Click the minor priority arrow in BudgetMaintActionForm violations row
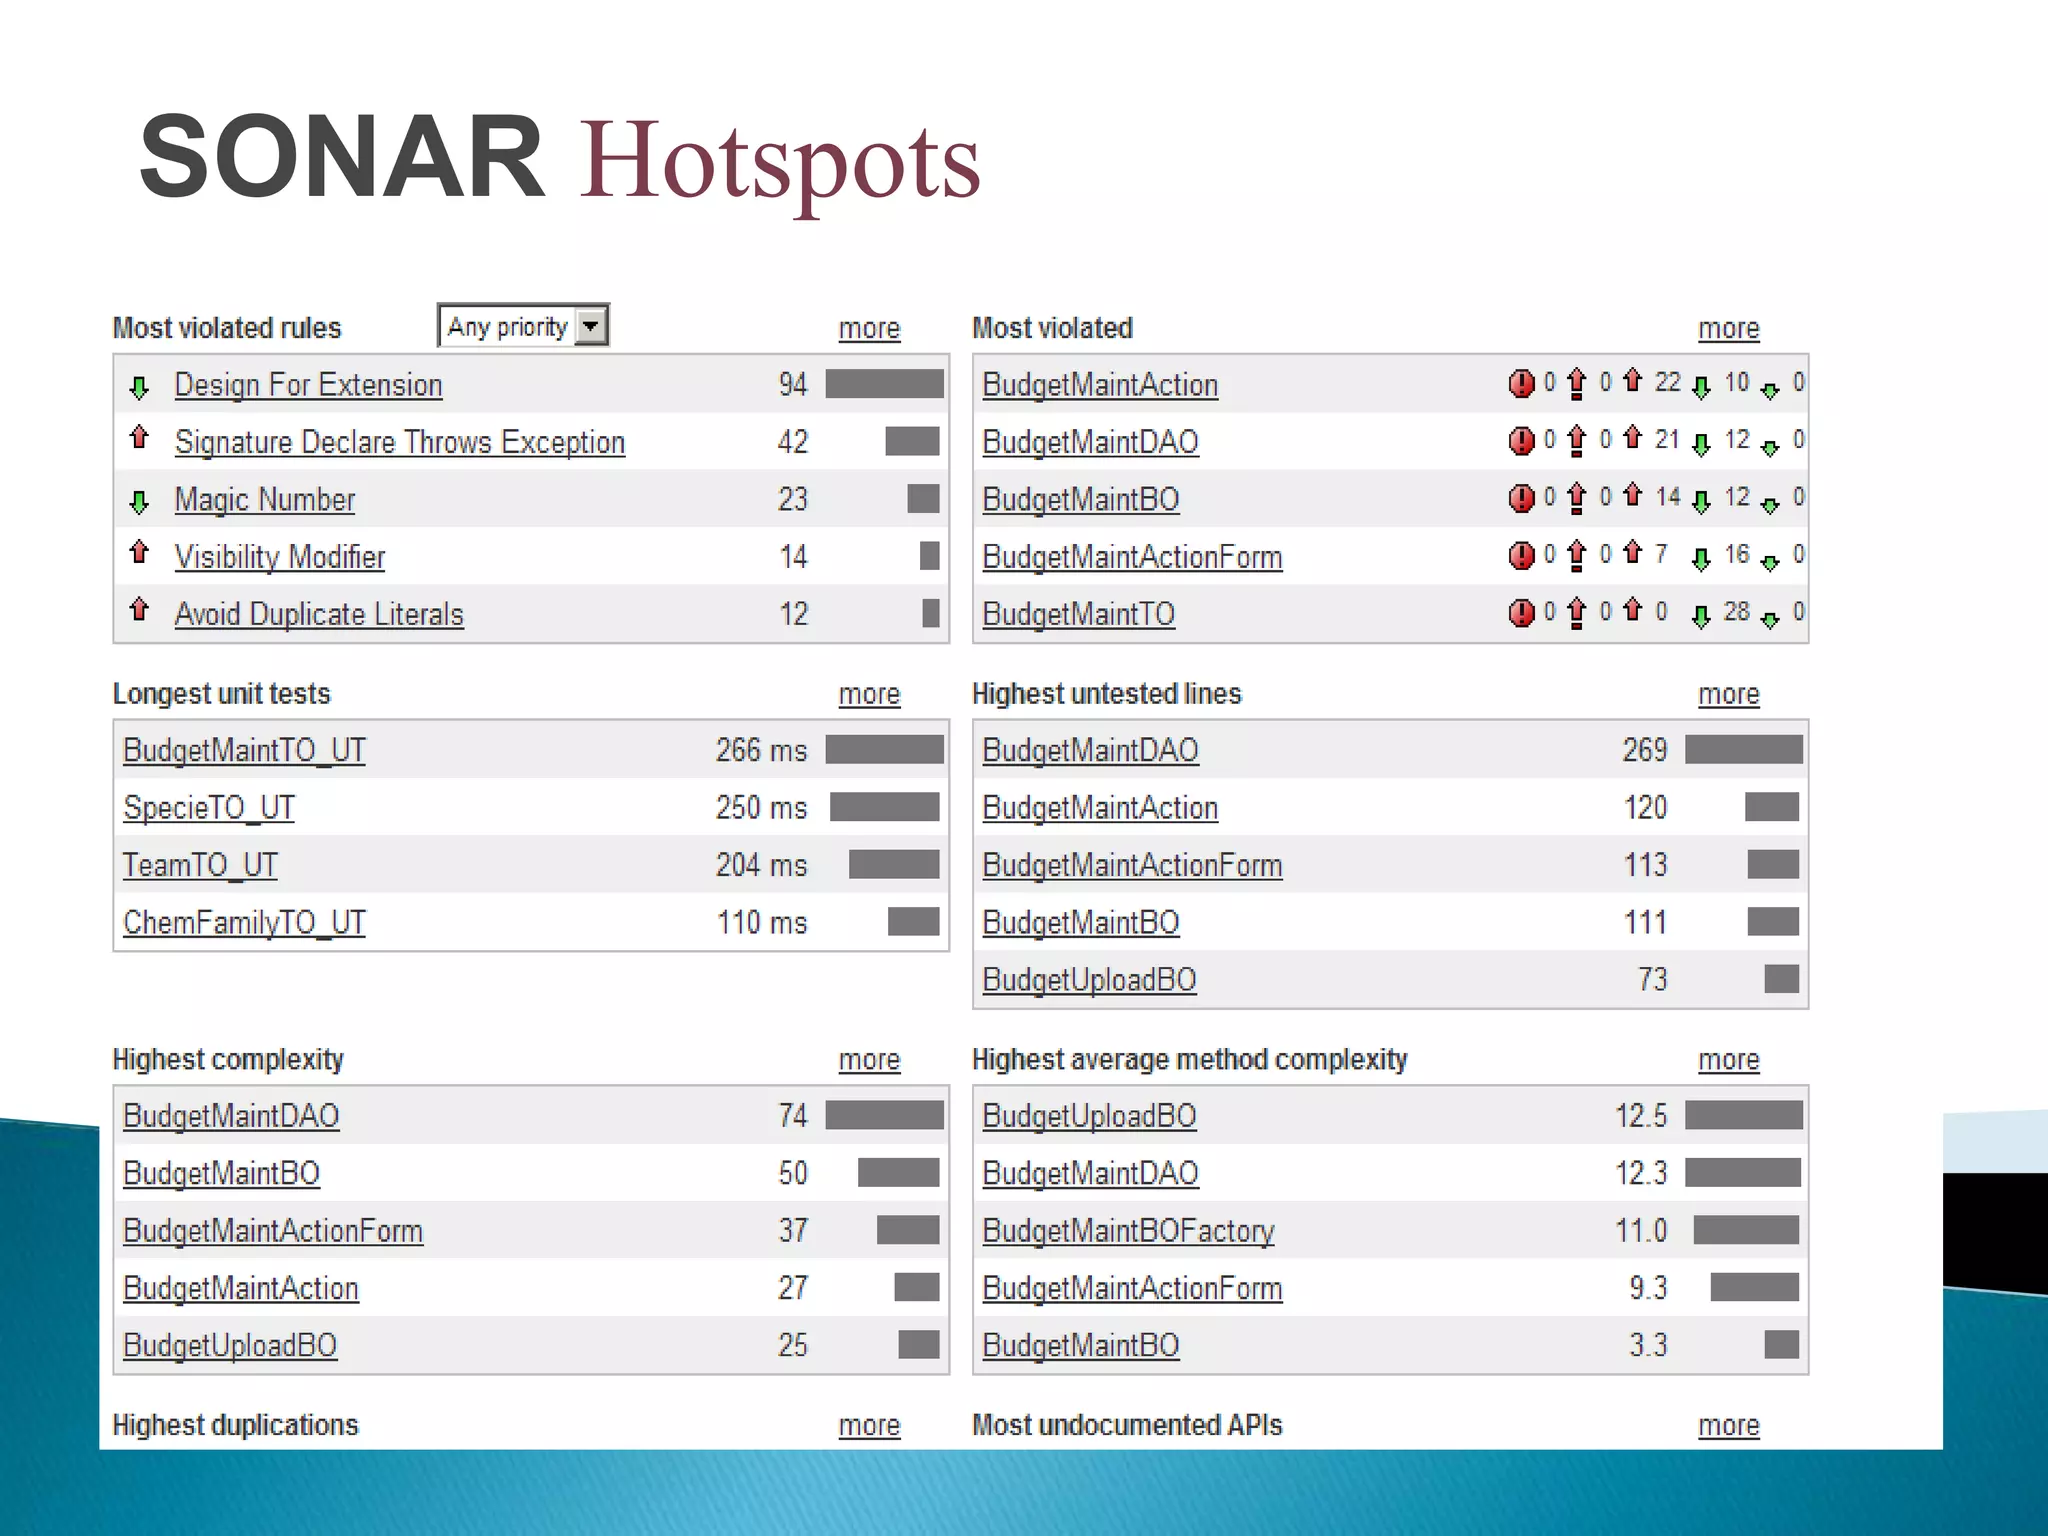The width and height of the screenshot is (2048, 1536). pos(1701,560)
